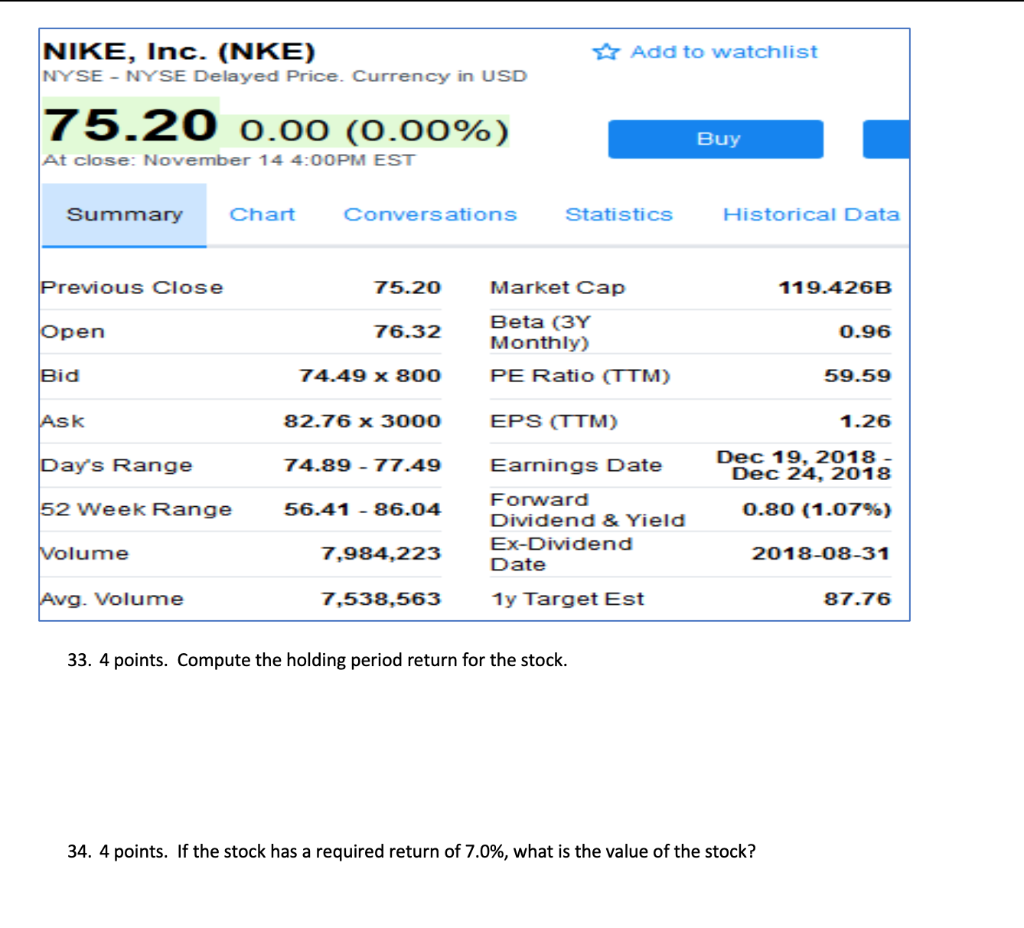
Task: Switch to the Chart tab
Action: click(262, 214)
